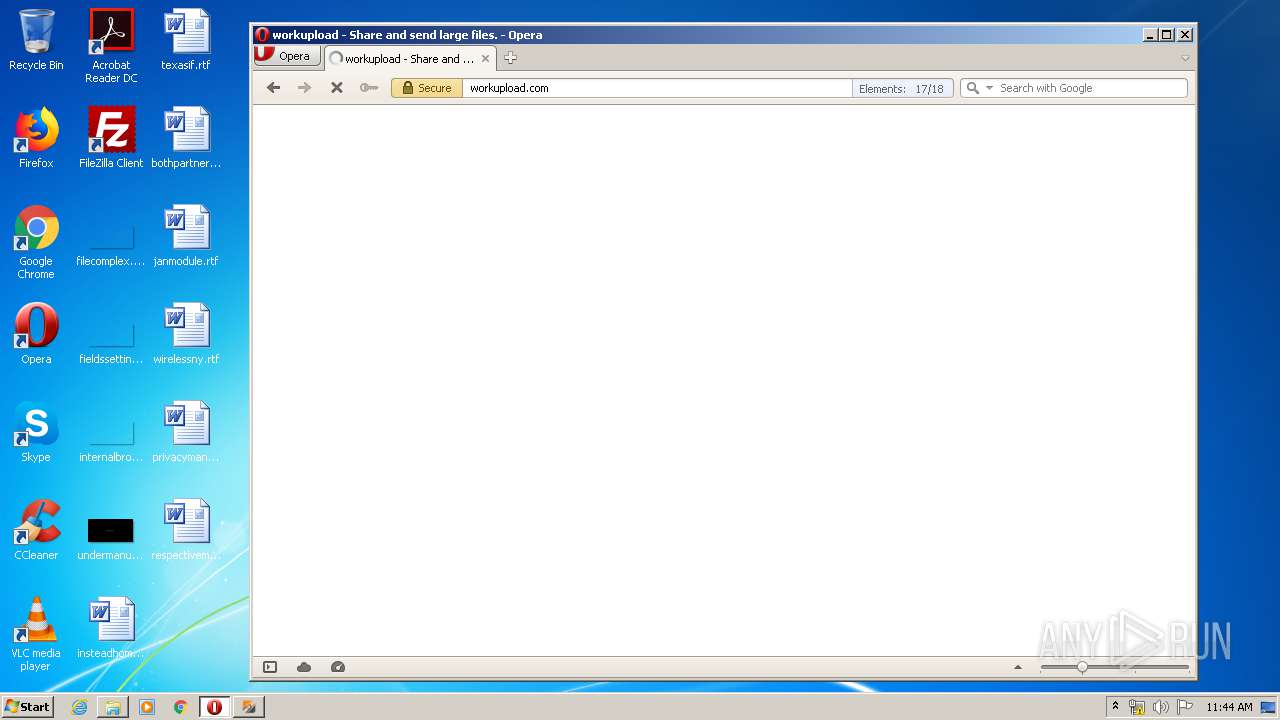Focus the Search with Google field

(1091, 88)
